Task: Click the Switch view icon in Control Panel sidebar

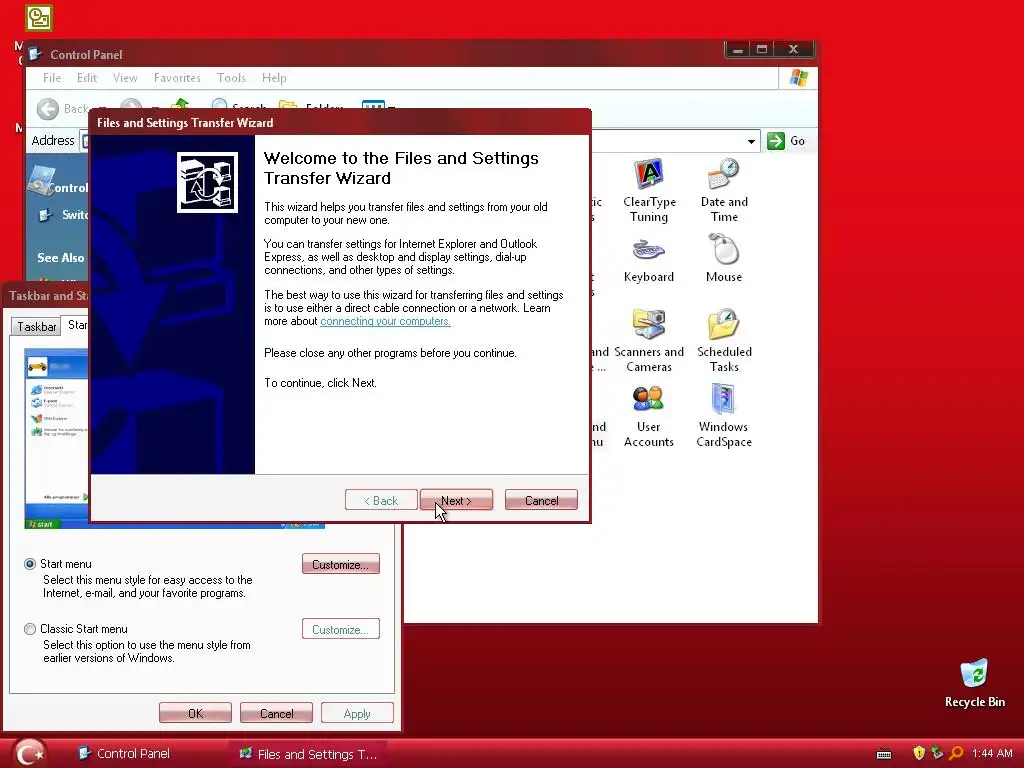Action: tap(45, 215)
